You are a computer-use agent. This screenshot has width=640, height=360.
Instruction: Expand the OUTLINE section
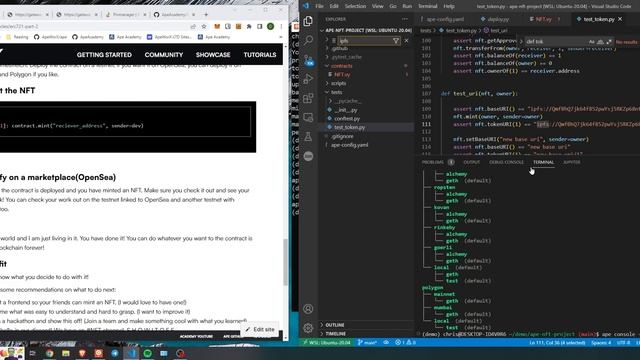pos(335,325)
